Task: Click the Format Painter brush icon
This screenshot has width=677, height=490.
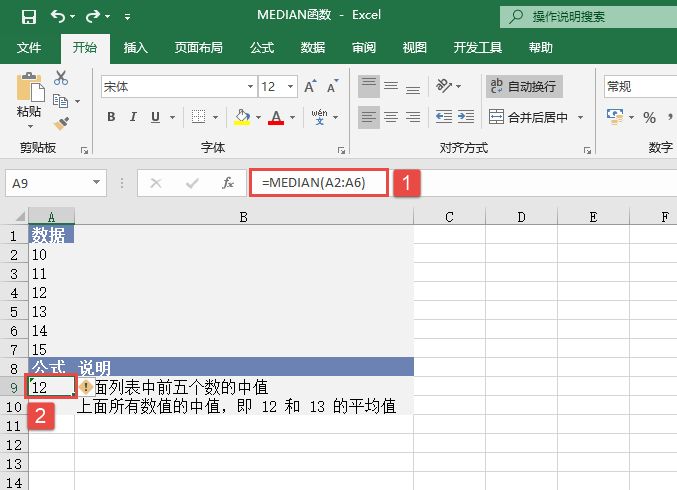Action: pos(61,124)
